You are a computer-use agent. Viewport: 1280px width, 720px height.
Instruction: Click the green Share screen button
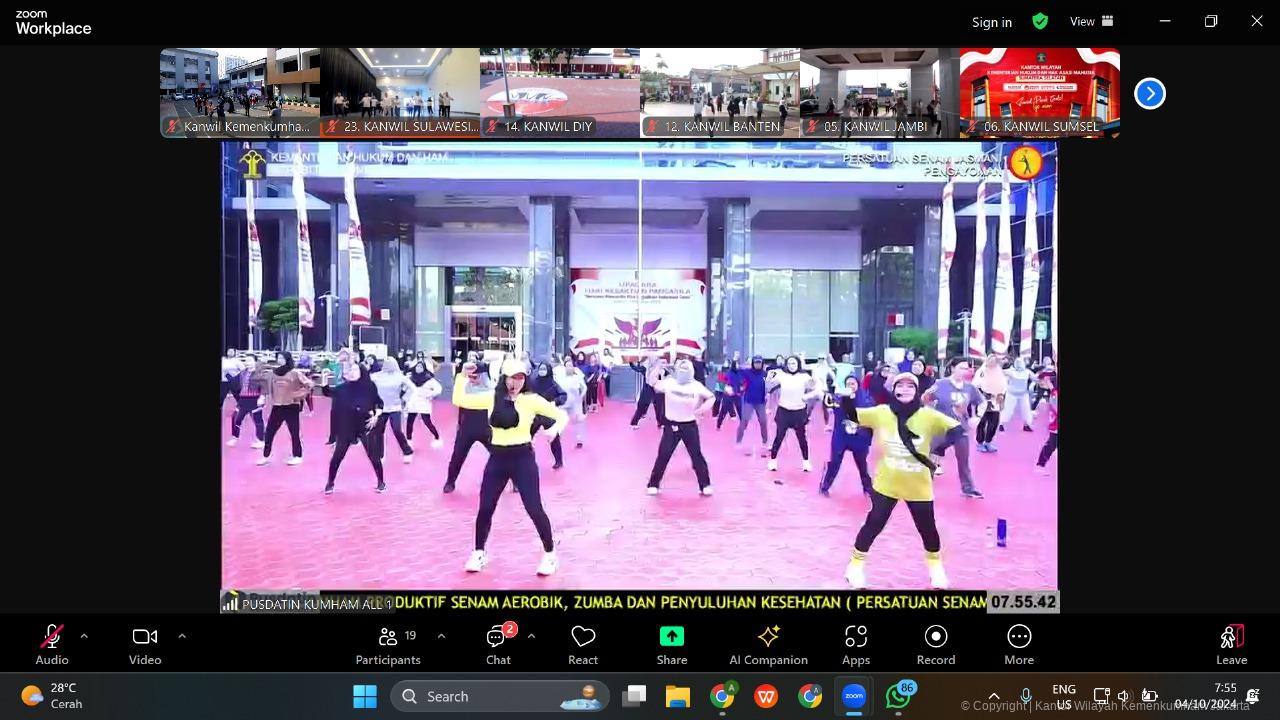(672, 644)
